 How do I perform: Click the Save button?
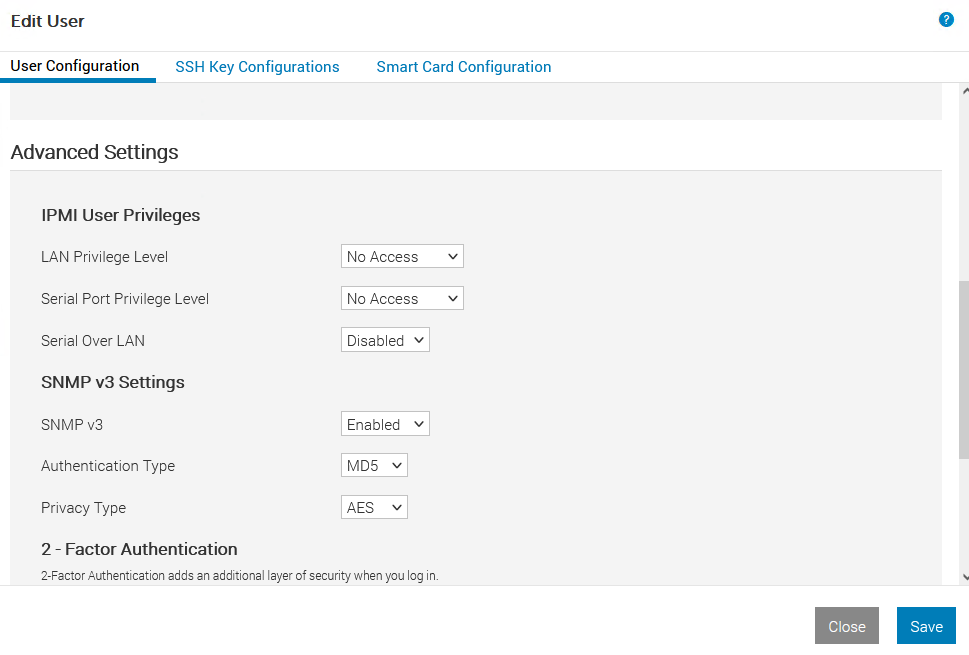[x=926, y=626]
